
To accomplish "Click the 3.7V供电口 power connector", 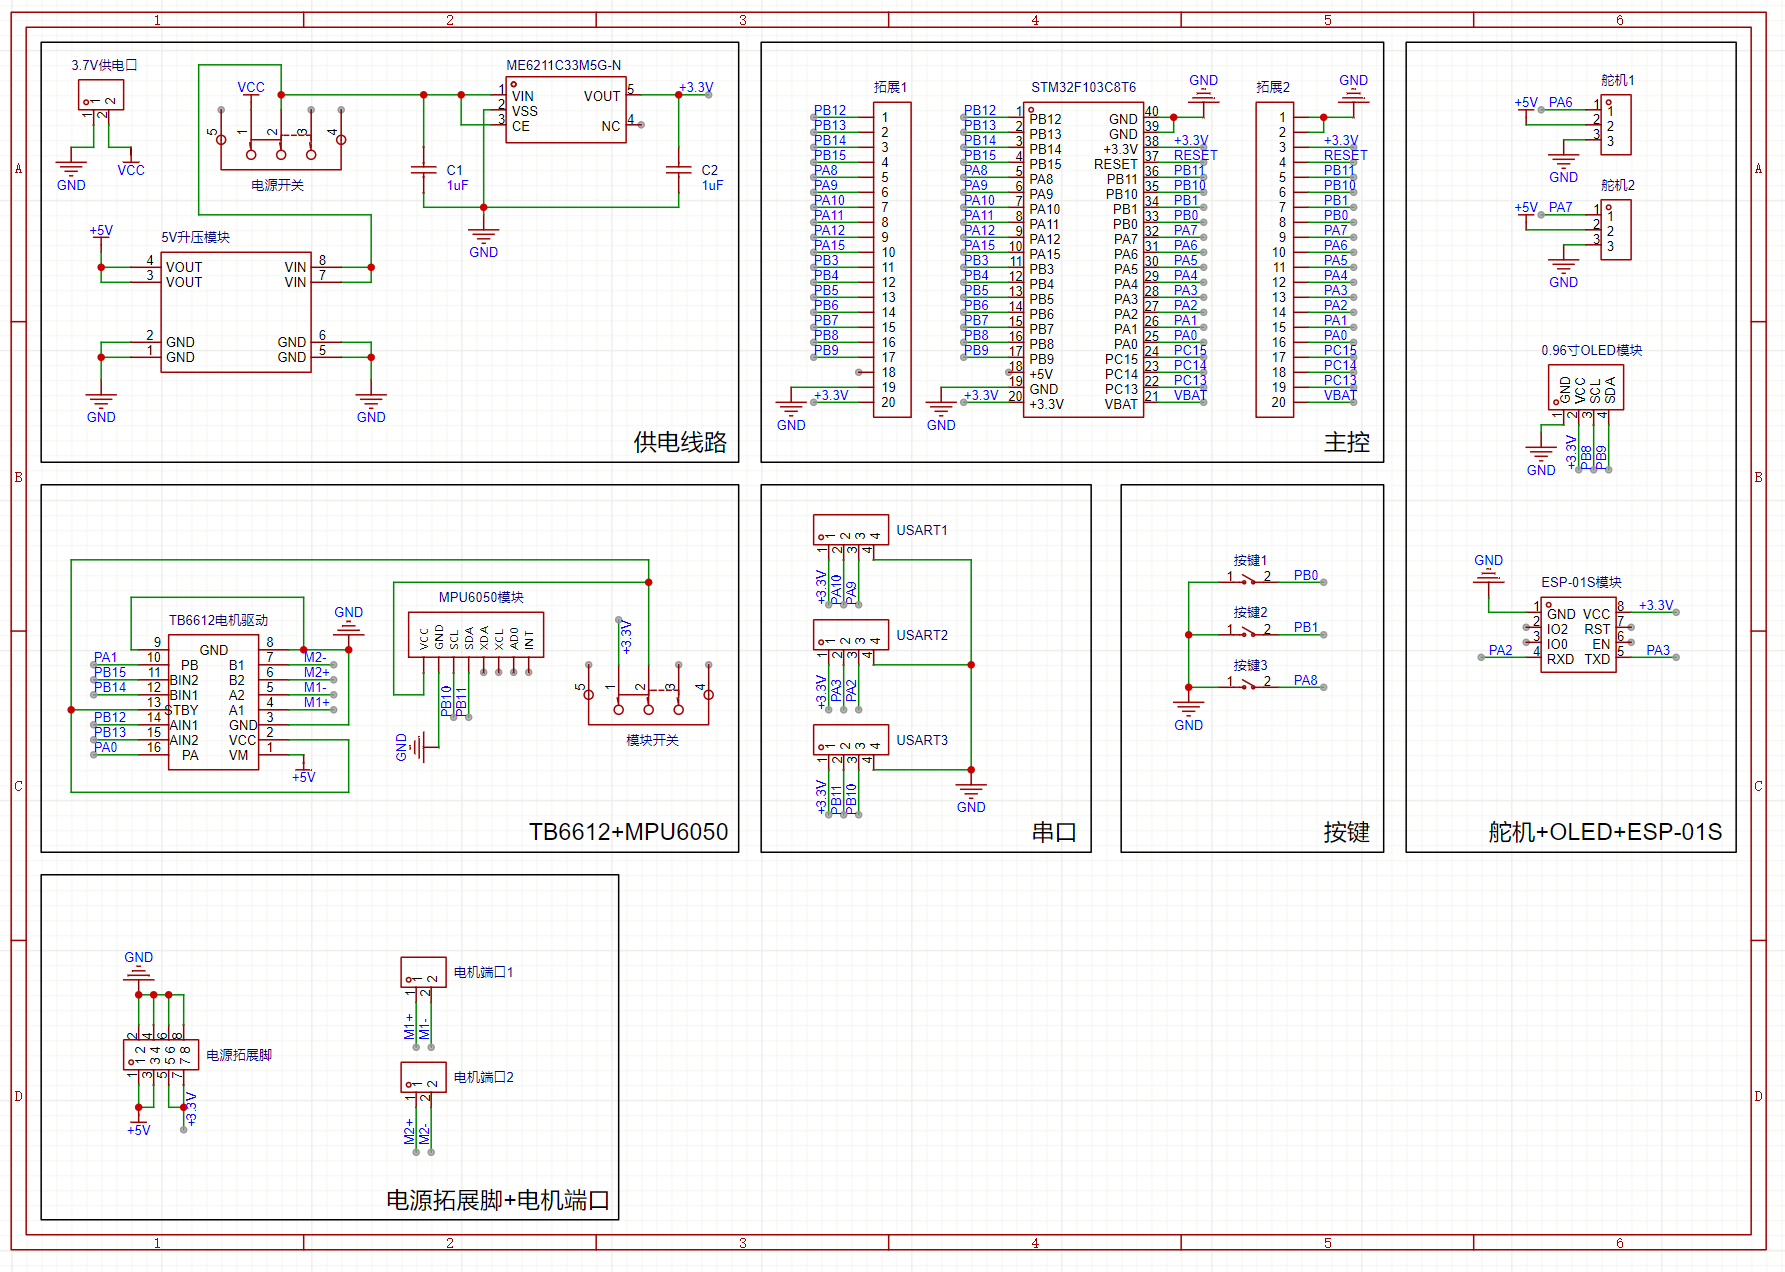I will (101, 95).
